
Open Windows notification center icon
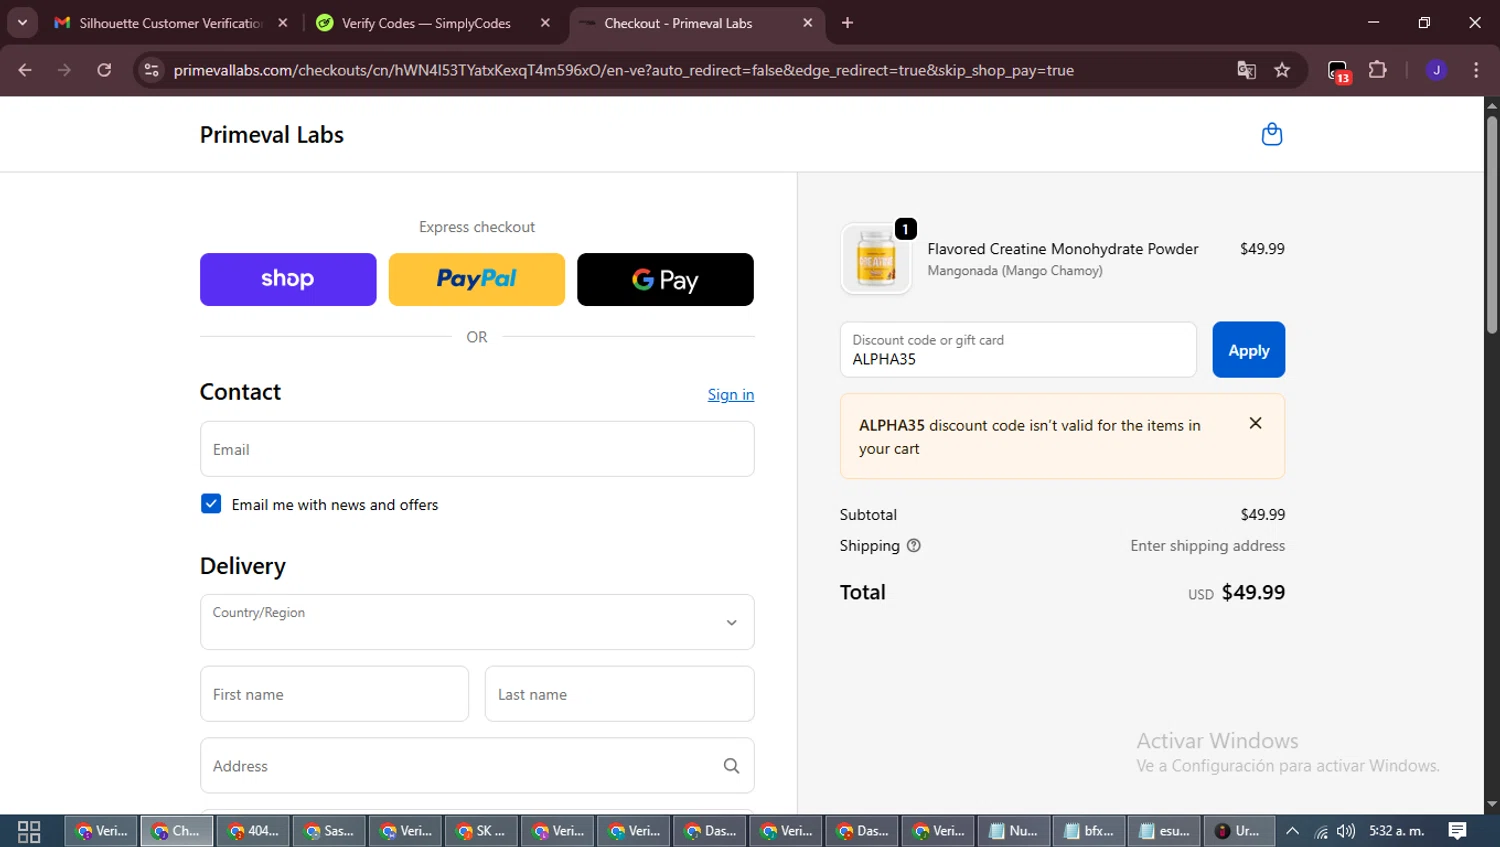point(1457,831)
